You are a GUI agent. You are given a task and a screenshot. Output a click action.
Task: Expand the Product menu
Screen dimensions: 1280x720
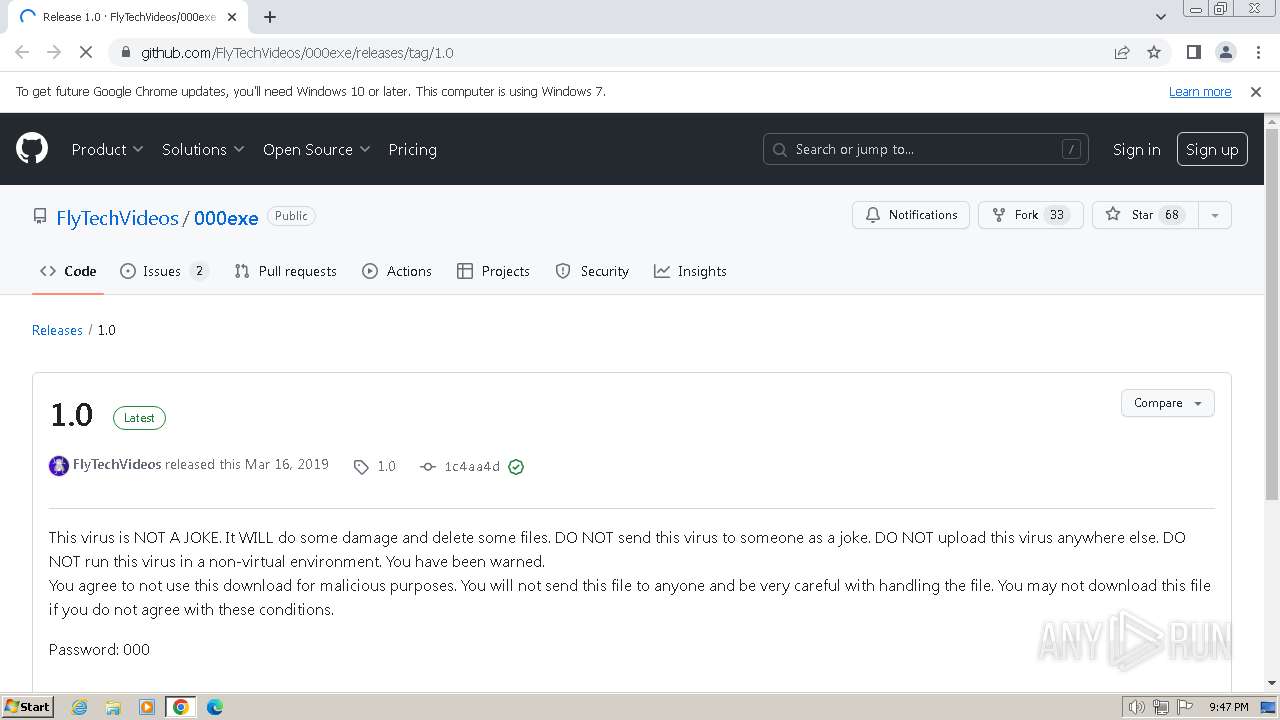pyautogui.click(x=107, y=149)
